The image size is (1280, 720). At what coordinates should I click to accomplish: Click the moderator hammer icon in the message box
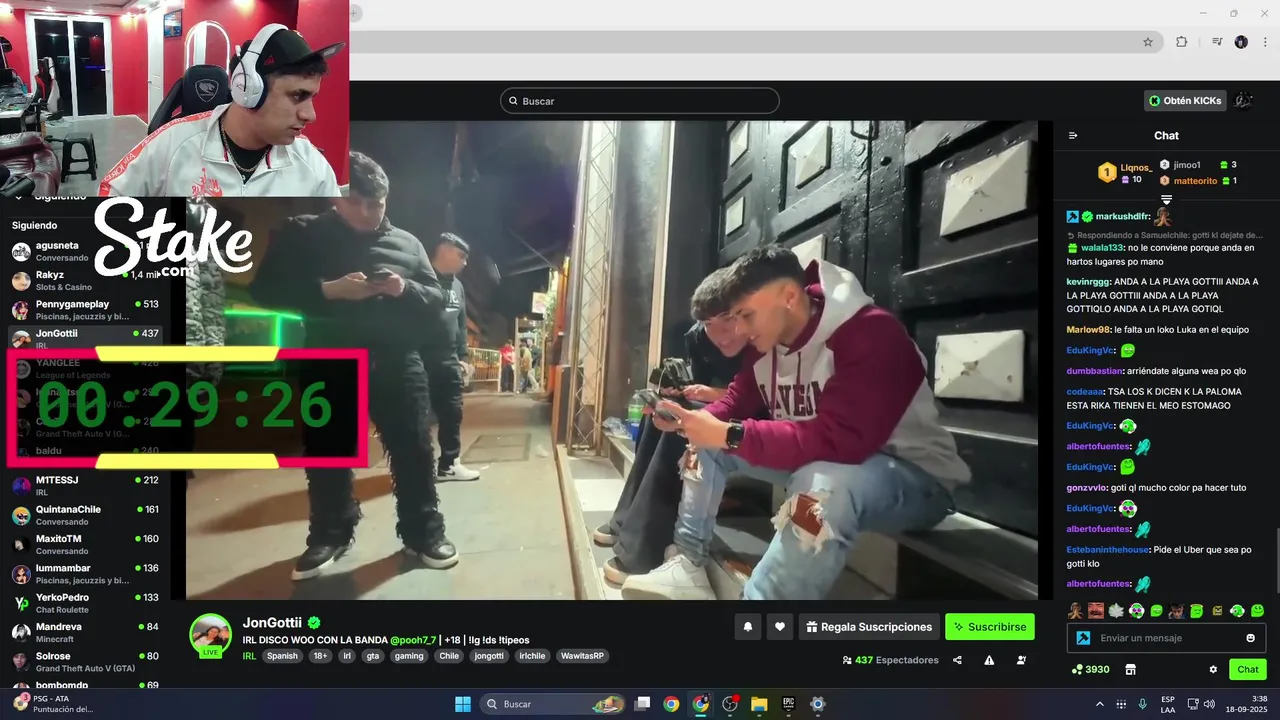pos(1083,638)
